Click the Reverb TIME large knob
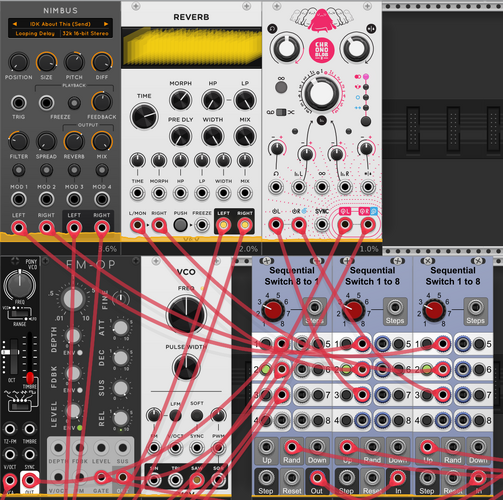This screenshot has height=500, width=503. coord(144,116)
